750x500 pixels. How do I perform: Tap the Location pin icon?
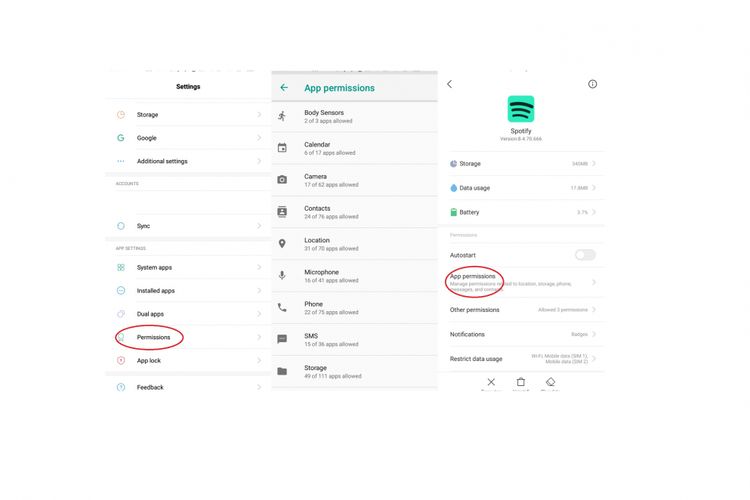click(282, 243)
